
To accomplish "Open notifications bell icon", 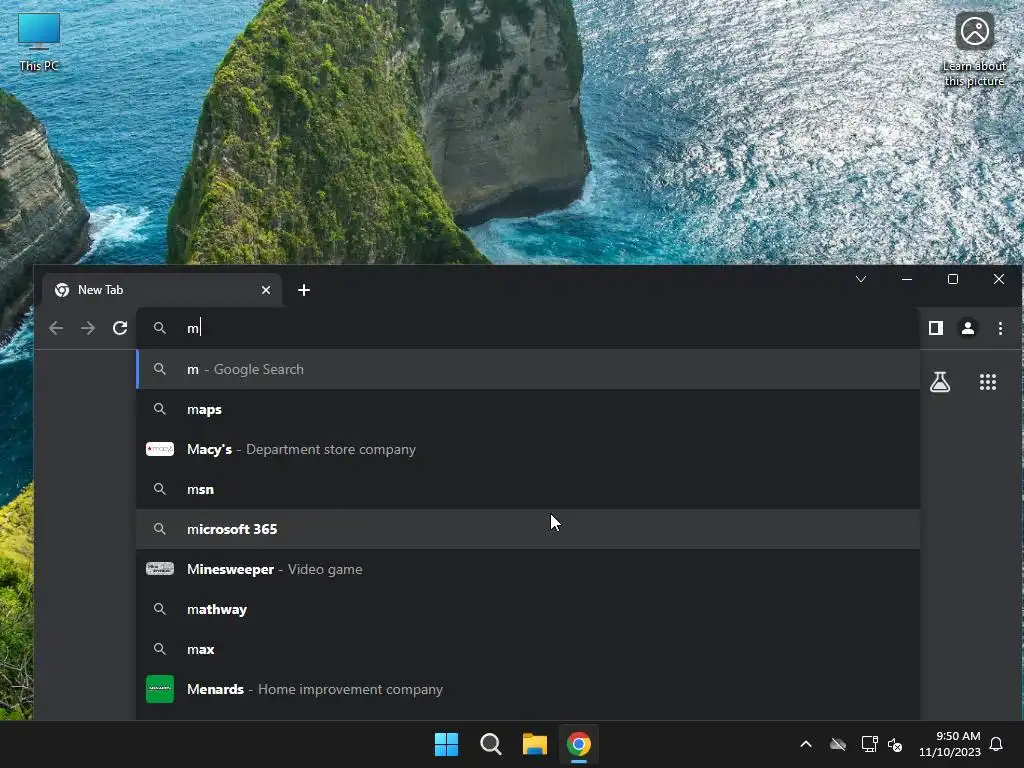I will [x=996, y=744].
